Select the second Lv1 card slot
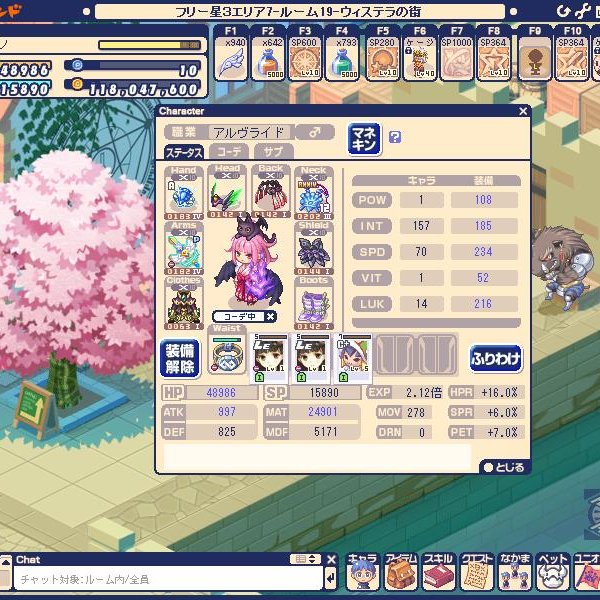This screenshot has height=600, width=600. (x=311, y=358)
